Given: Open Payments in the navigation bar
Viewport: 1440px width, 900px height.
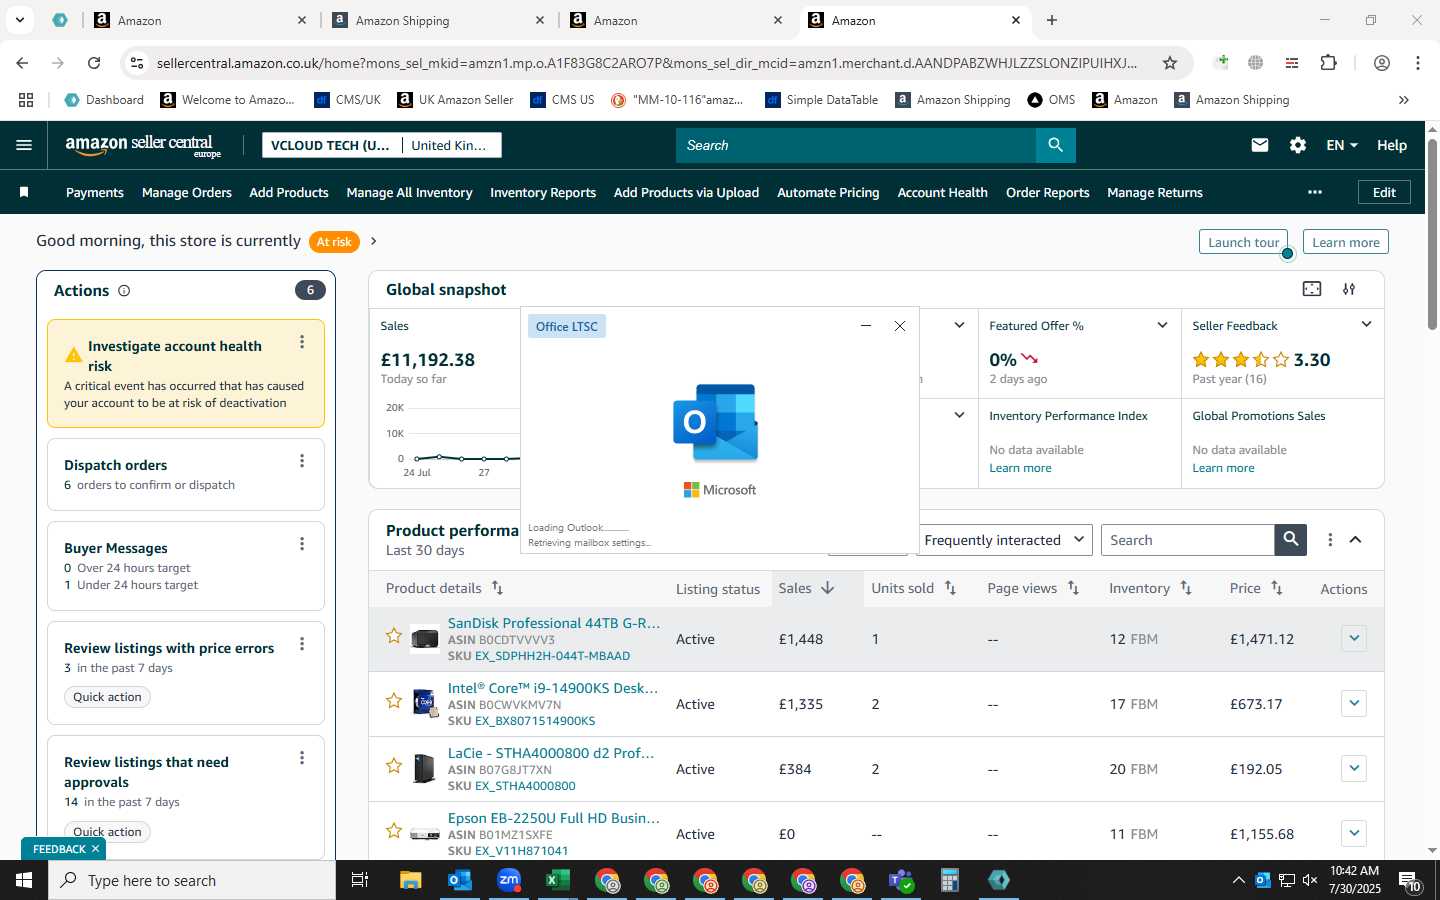Looking at the screenshot, I should tap(95, 192).
